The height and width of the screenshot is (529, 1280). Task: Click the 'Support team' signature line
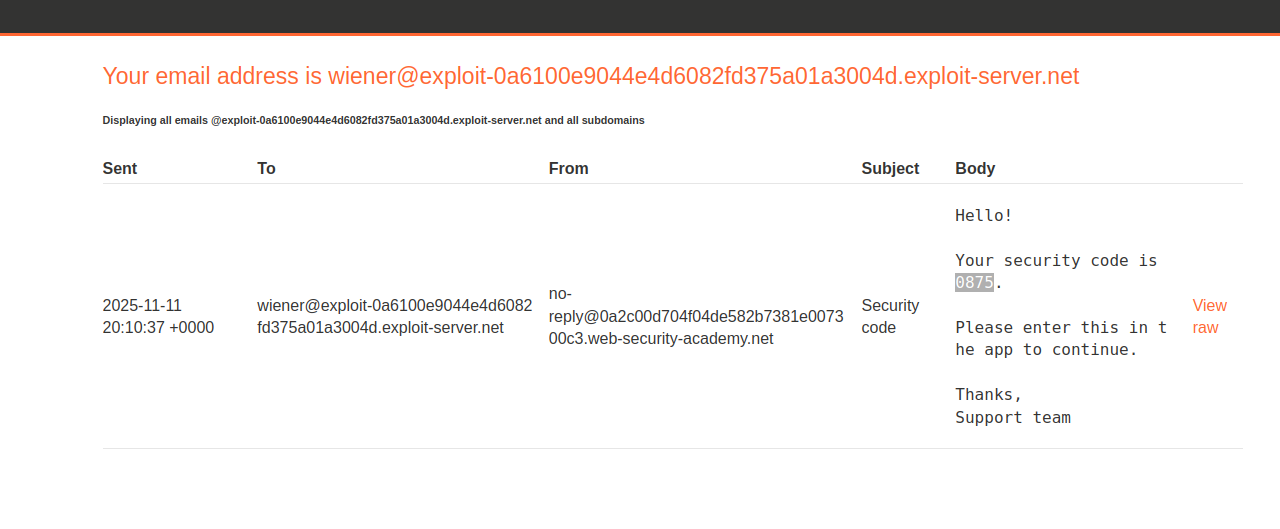pos(1012,418)
